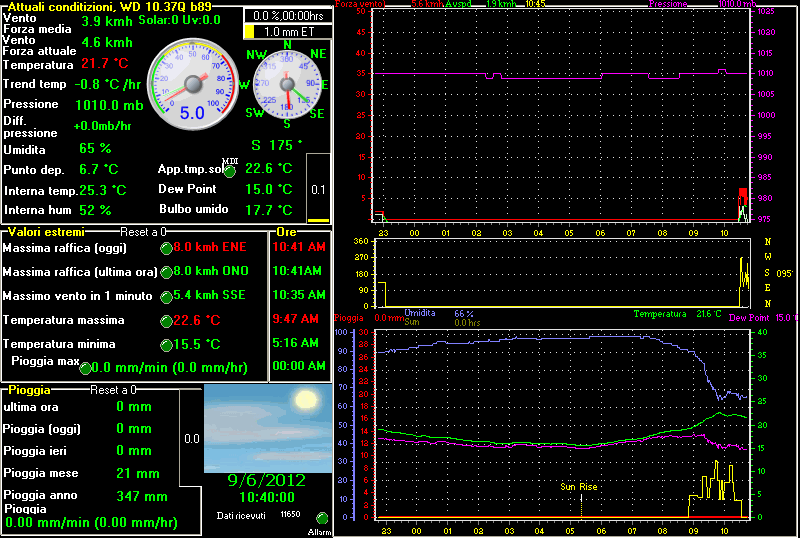Click the green indicator next to Temperatura minima
Image resolution: width=800 pixels, height=538 pixels.
(166, 346)
